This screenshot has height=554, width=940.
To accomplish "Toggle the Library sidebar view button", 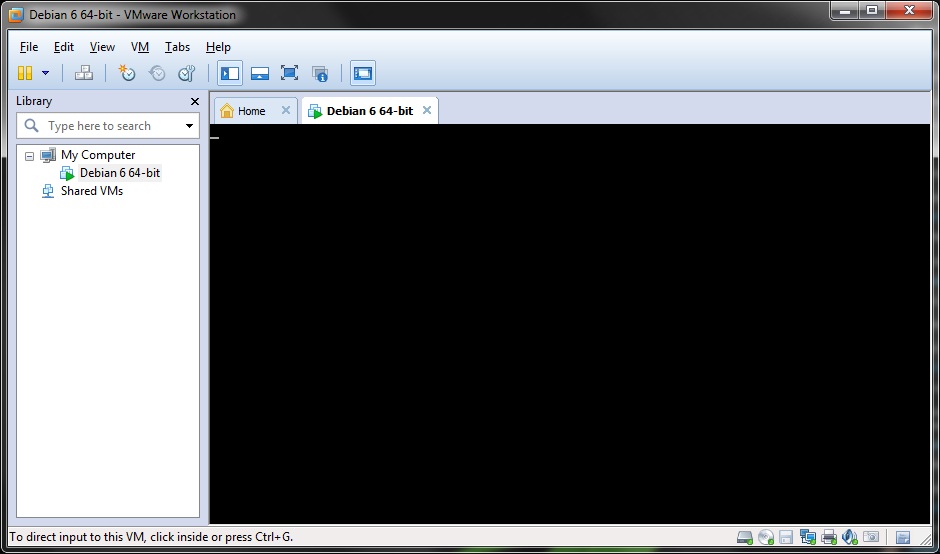I will (x=230, y=73).
